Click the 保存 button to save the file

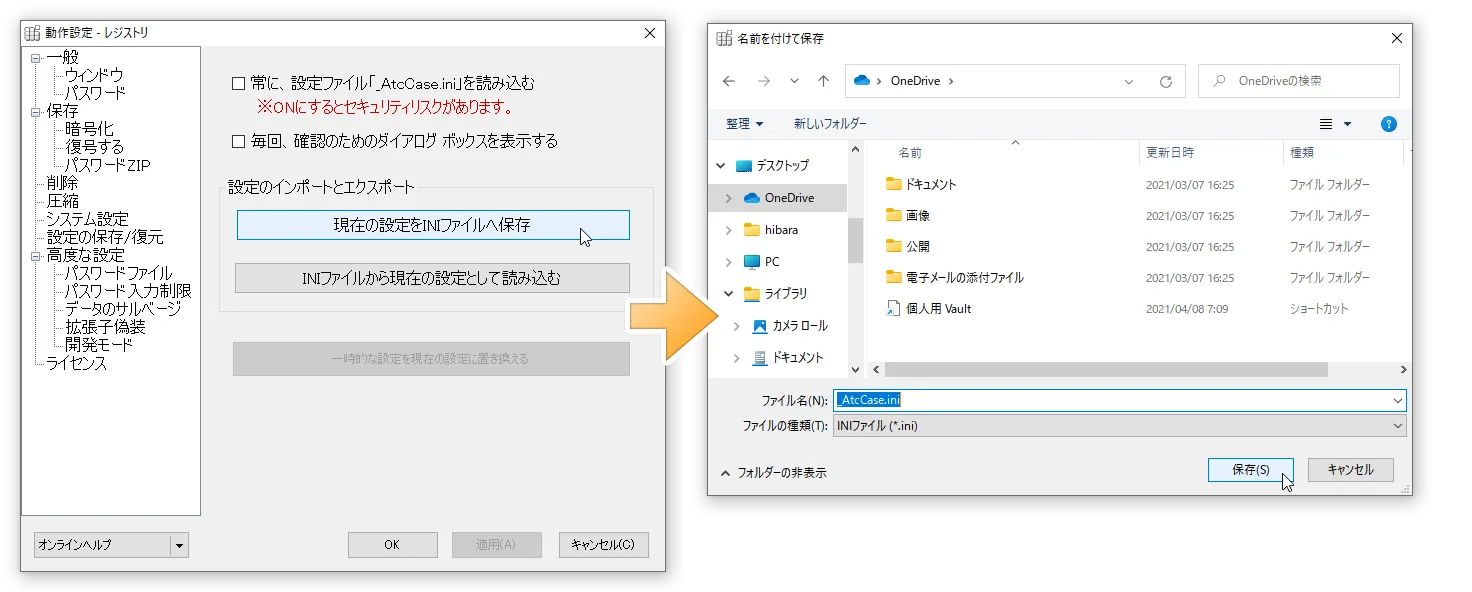coord(1250,469)
